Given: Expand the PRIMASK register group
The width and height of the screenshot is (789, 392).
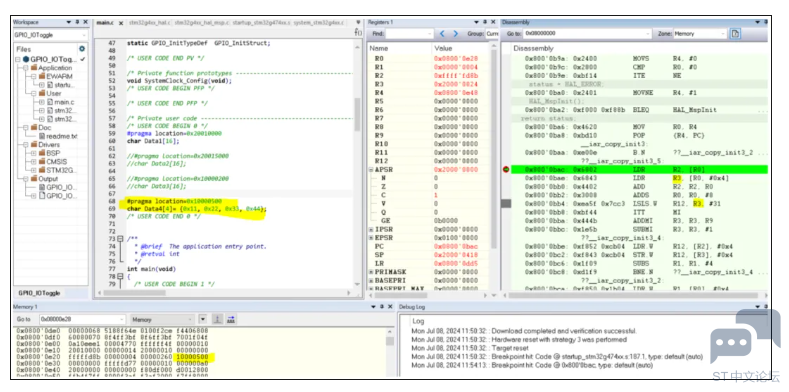Looking at the screenshot, I should 371,272.
